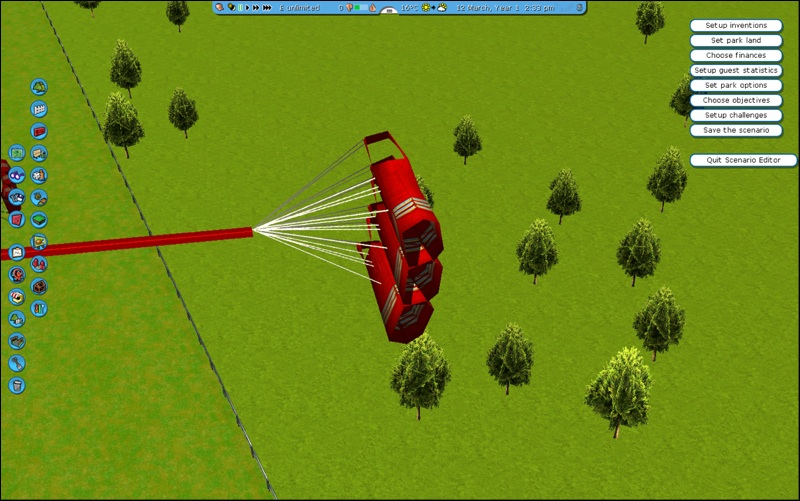This screenshot has height=501, width=800.
Task: Open the green map view icon
Action: click(17, 153)
